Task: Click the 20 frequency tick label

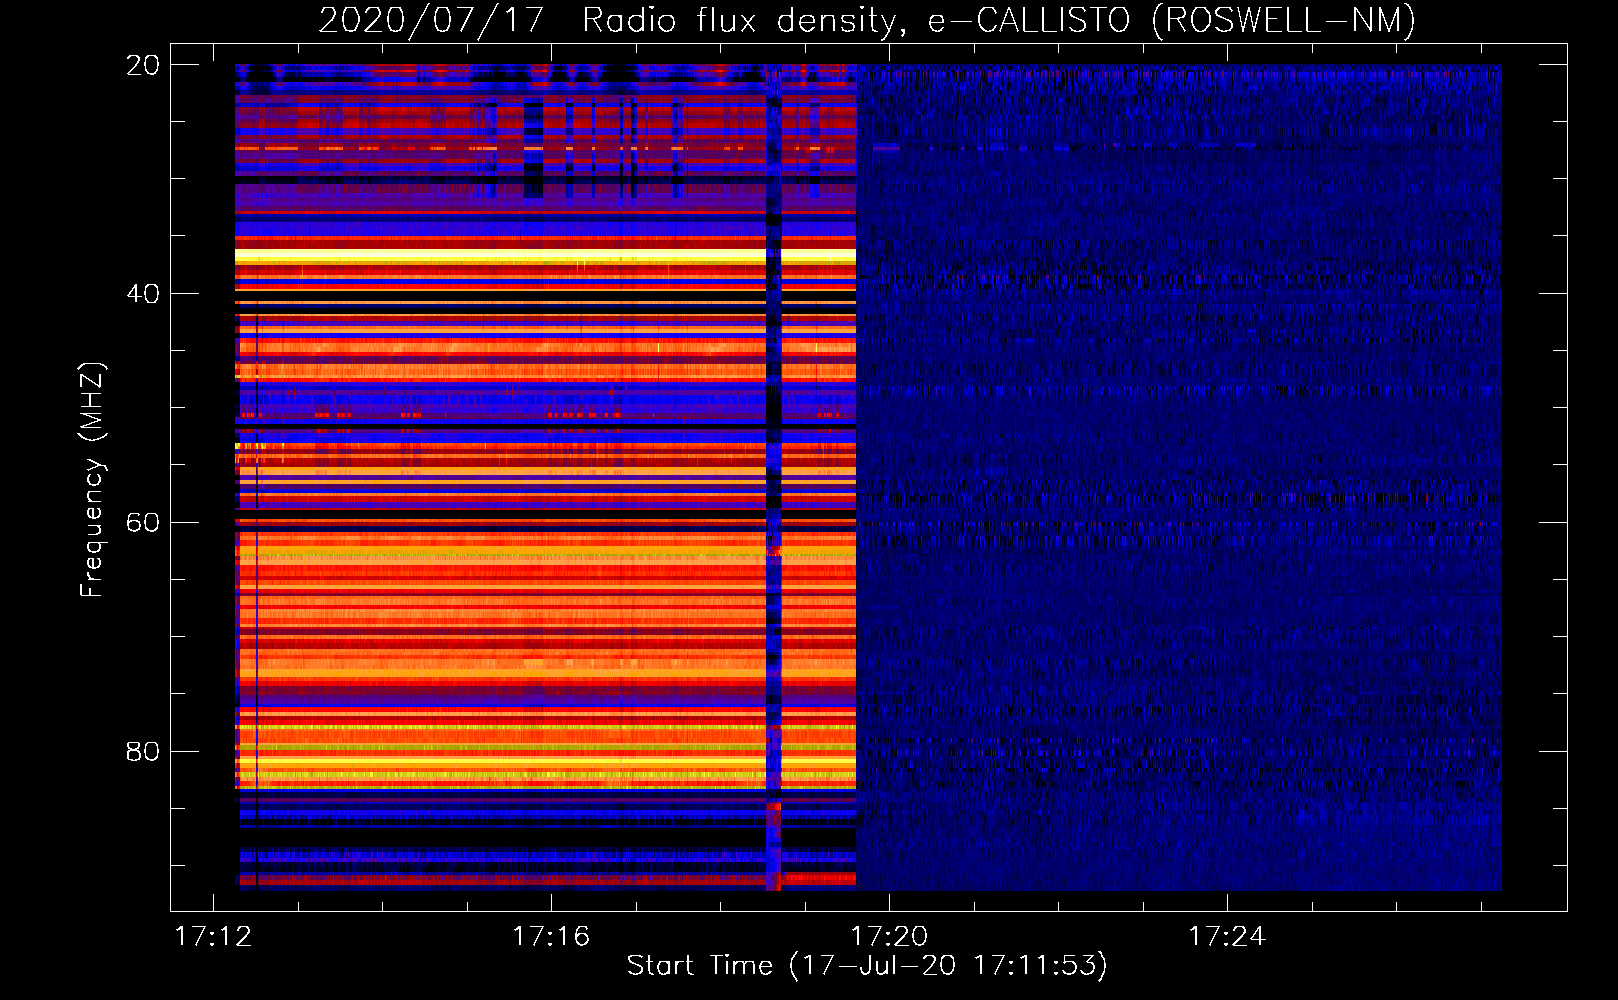Action: point(142,65)
